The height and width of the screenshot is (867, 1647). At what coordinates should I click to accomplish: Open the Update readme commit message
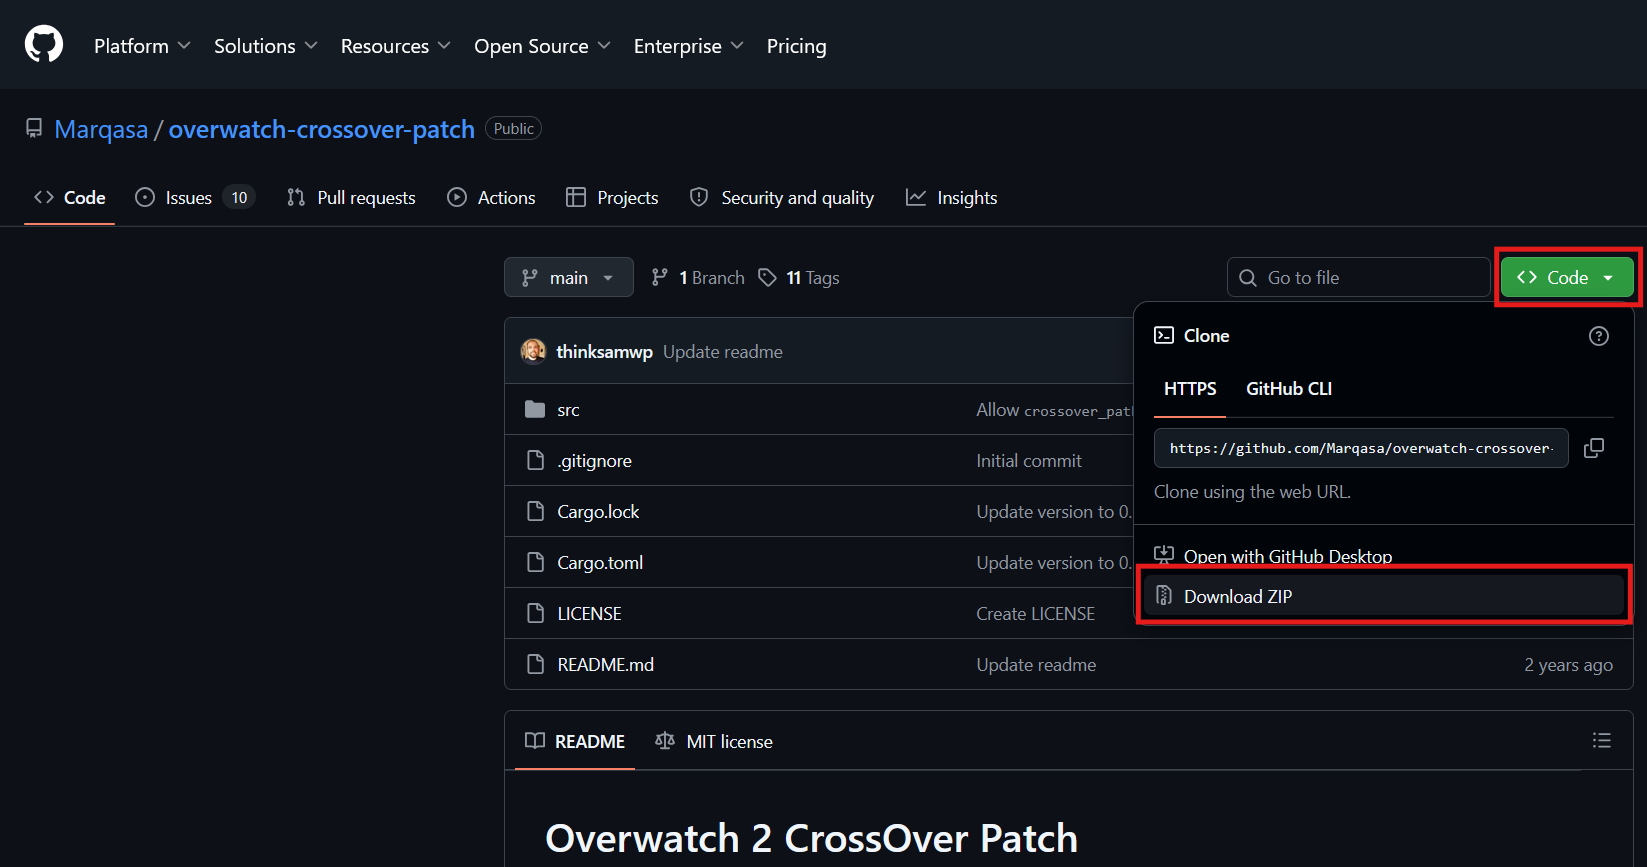[x=723, y=352]
